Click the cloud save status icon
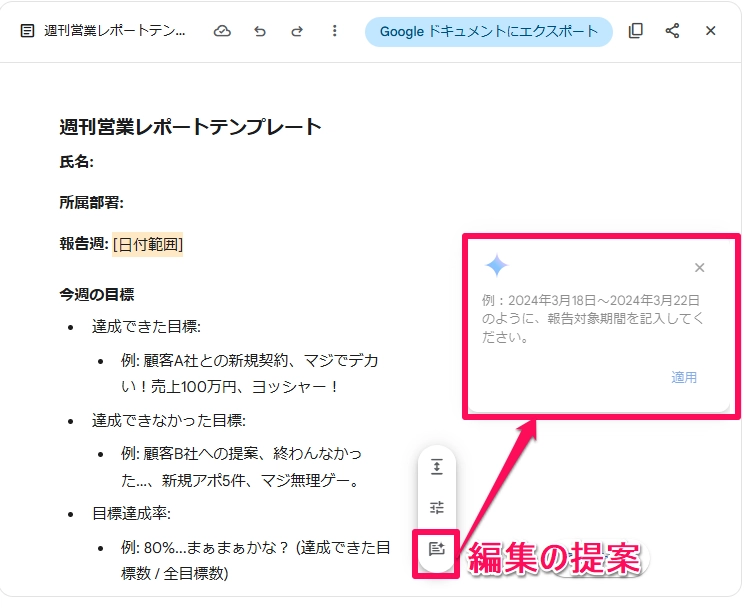756x609 pixels. 222,31
